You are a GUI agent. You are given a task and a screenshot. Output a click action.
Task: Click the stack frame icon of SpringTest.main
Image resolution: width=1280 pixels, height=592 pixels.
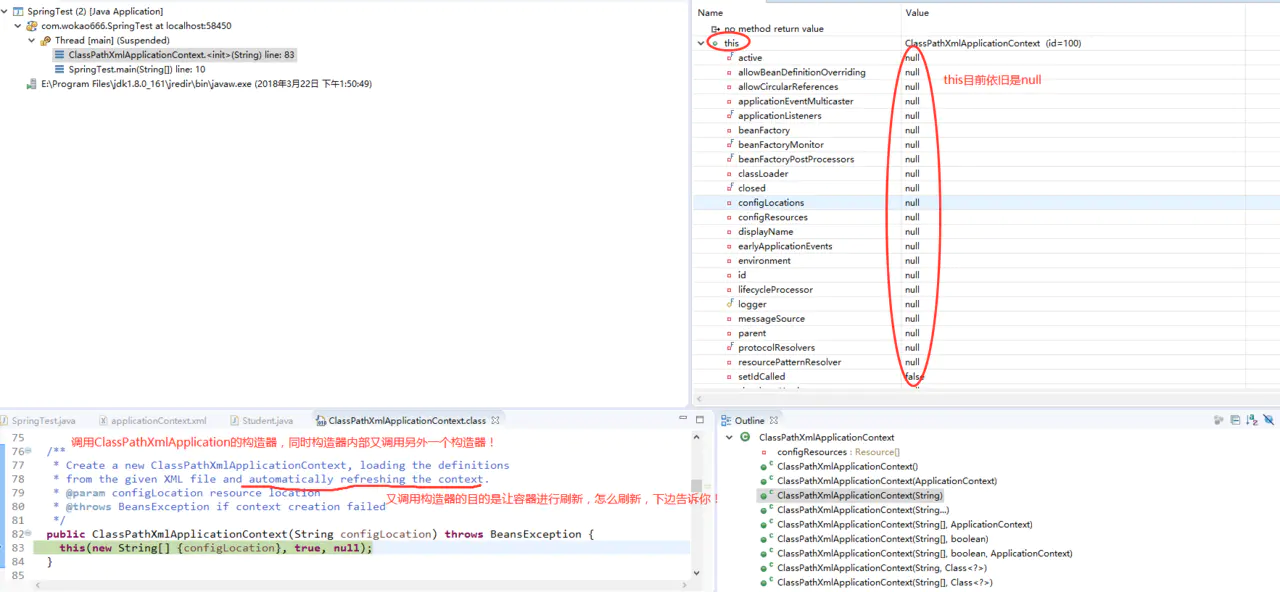pyautogui.click(x=59, y=70)
